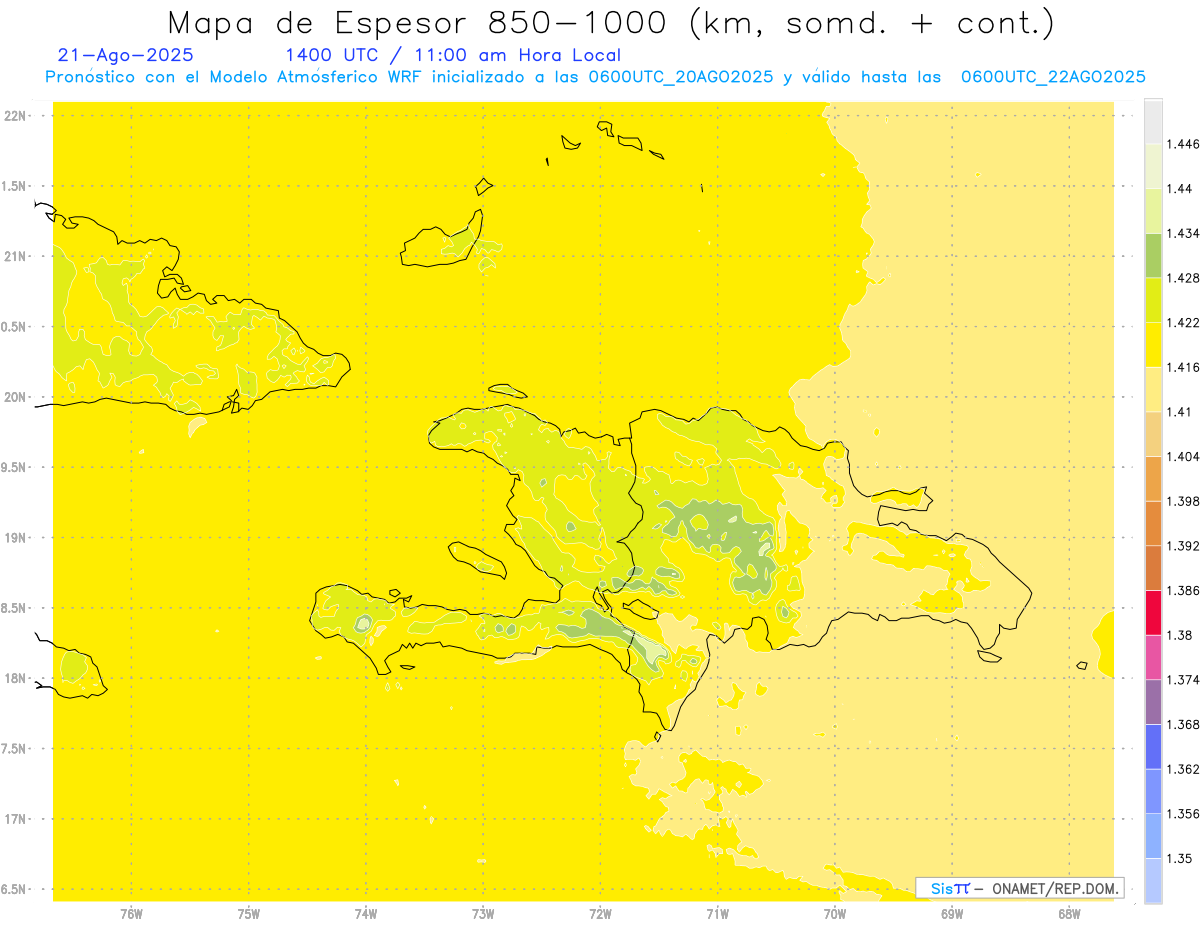Click the '18N' latitude label
Image resolution: width=1200 pixels, height=927 pixels.
tap(15, 678)
